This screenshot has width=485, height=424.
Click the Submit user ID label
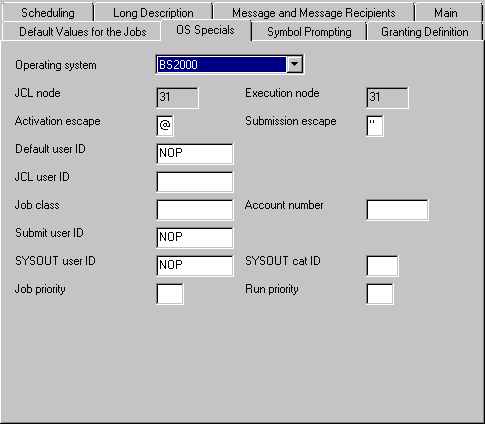pos(49,233)
